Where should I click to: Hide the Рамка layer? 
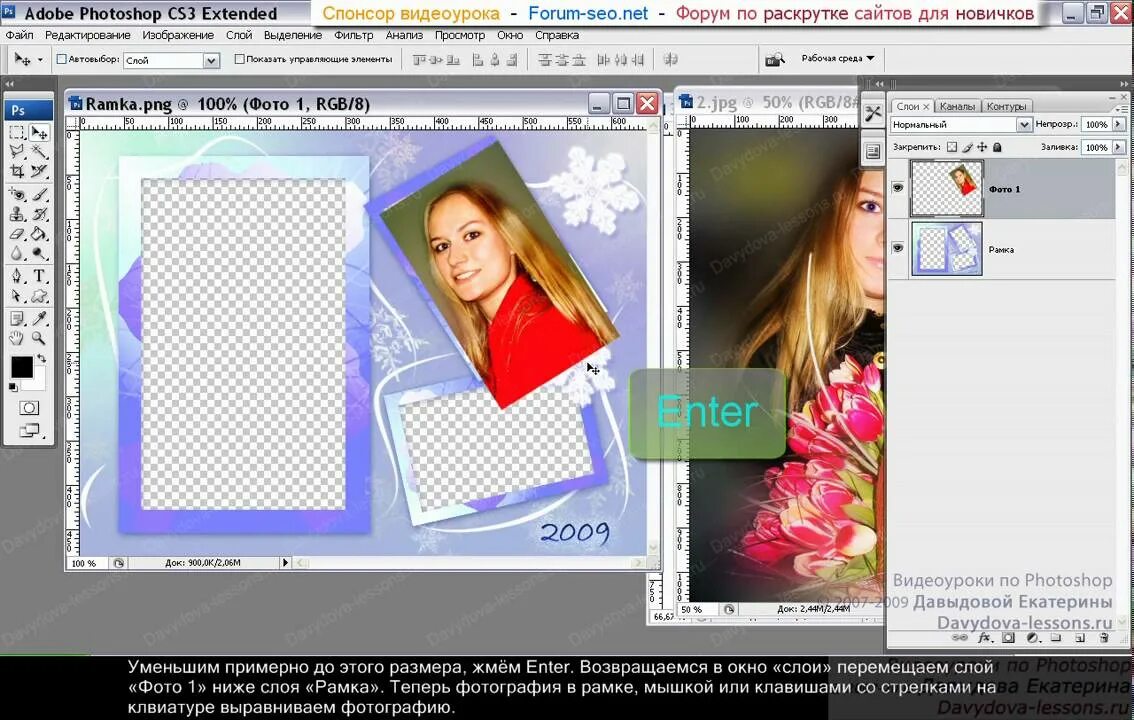click(x=898, y=248)
